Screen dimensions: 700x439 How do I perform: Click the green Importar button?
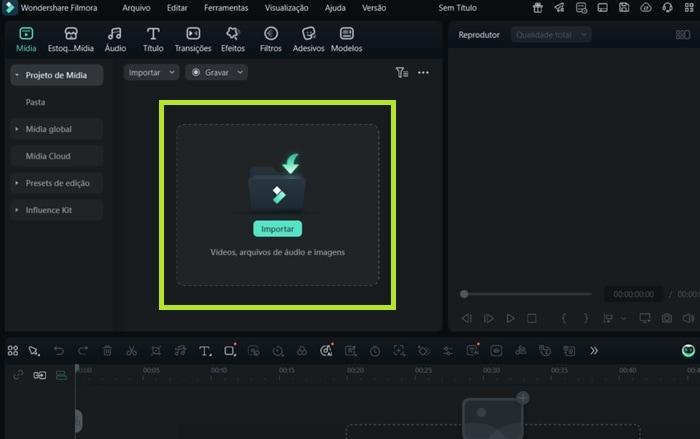[x=277, y=229]
